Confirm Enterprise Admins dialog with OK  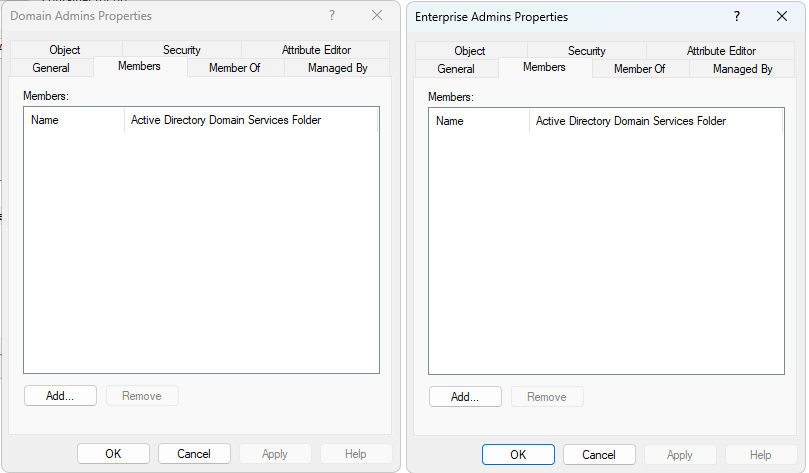(x=518, y=454)
